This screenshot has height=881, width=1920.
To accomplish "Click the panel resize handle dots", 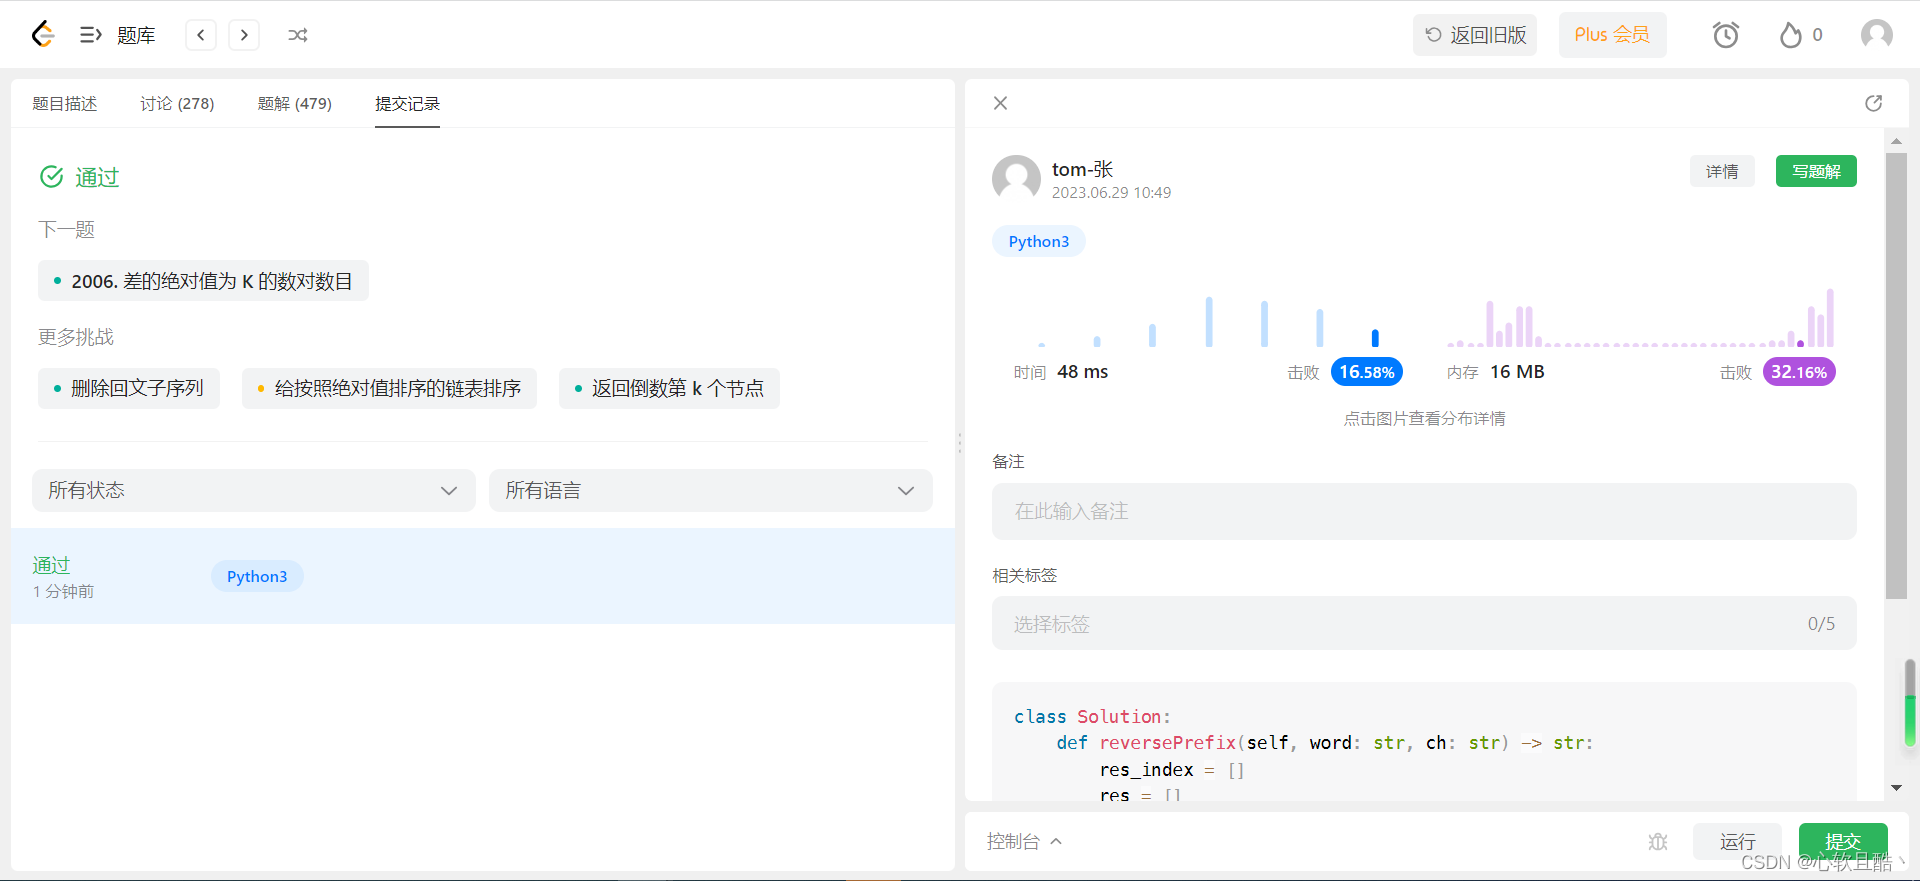I will click(960, 442).
